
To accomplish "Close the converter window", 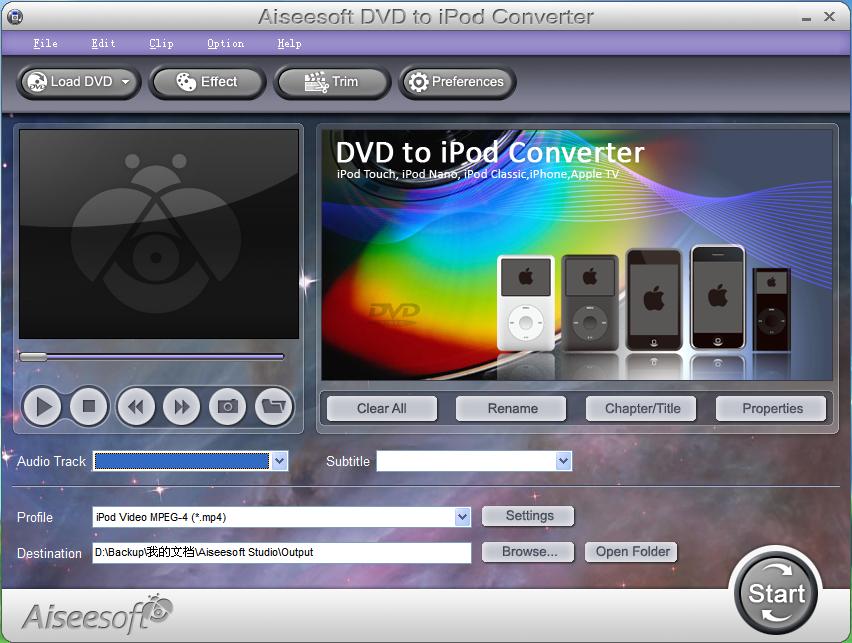I will click(x=829, y=17).
